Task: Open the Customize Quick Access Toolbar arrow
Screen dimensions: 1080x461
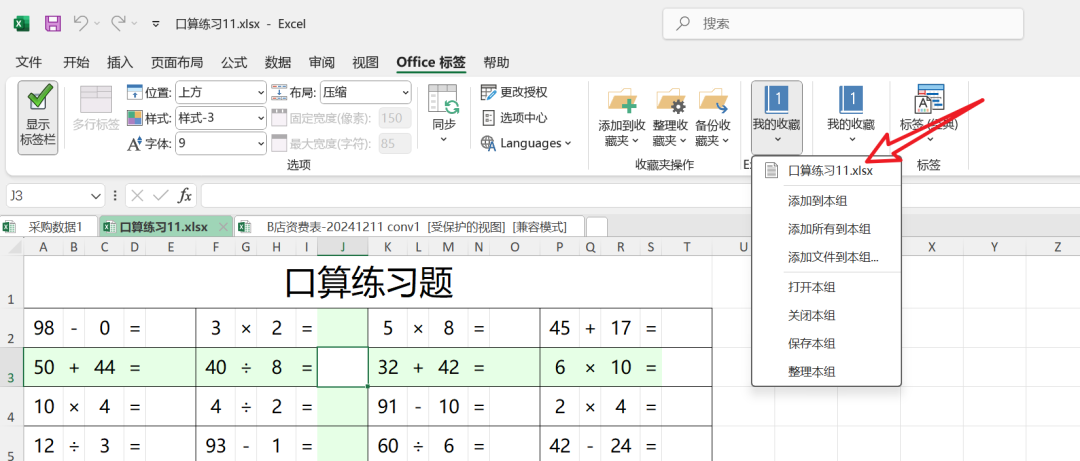Action: click(156, 24)
